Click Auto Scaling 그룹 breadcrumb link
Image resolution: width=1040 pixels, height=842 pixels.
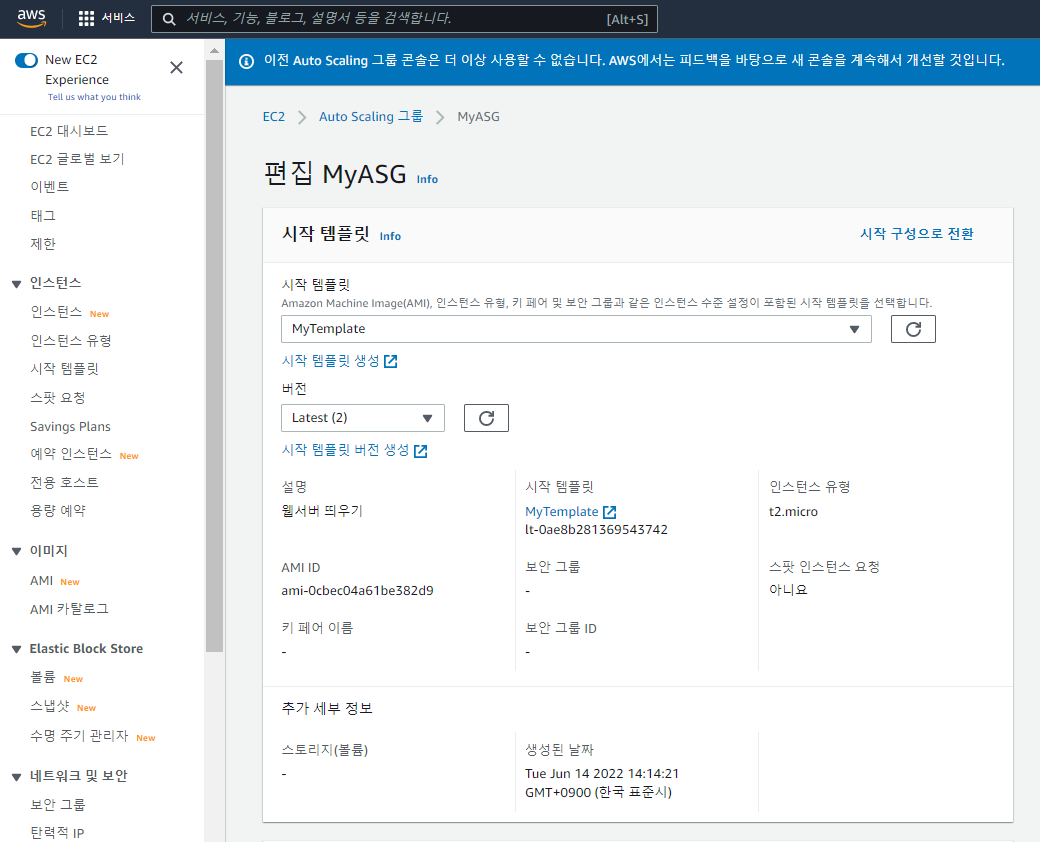tap(371, 117)
